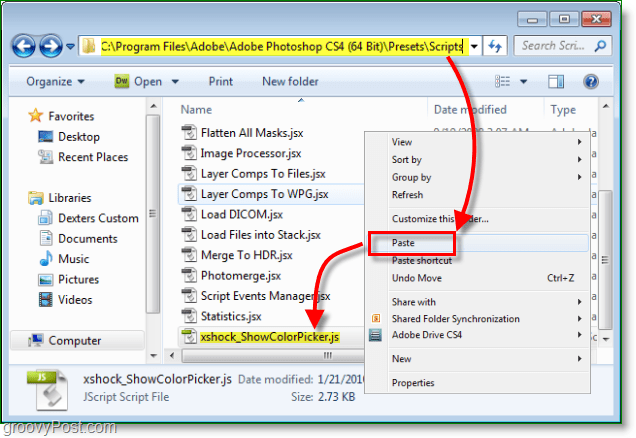Click the Back navigation arrow

(24, 46)
